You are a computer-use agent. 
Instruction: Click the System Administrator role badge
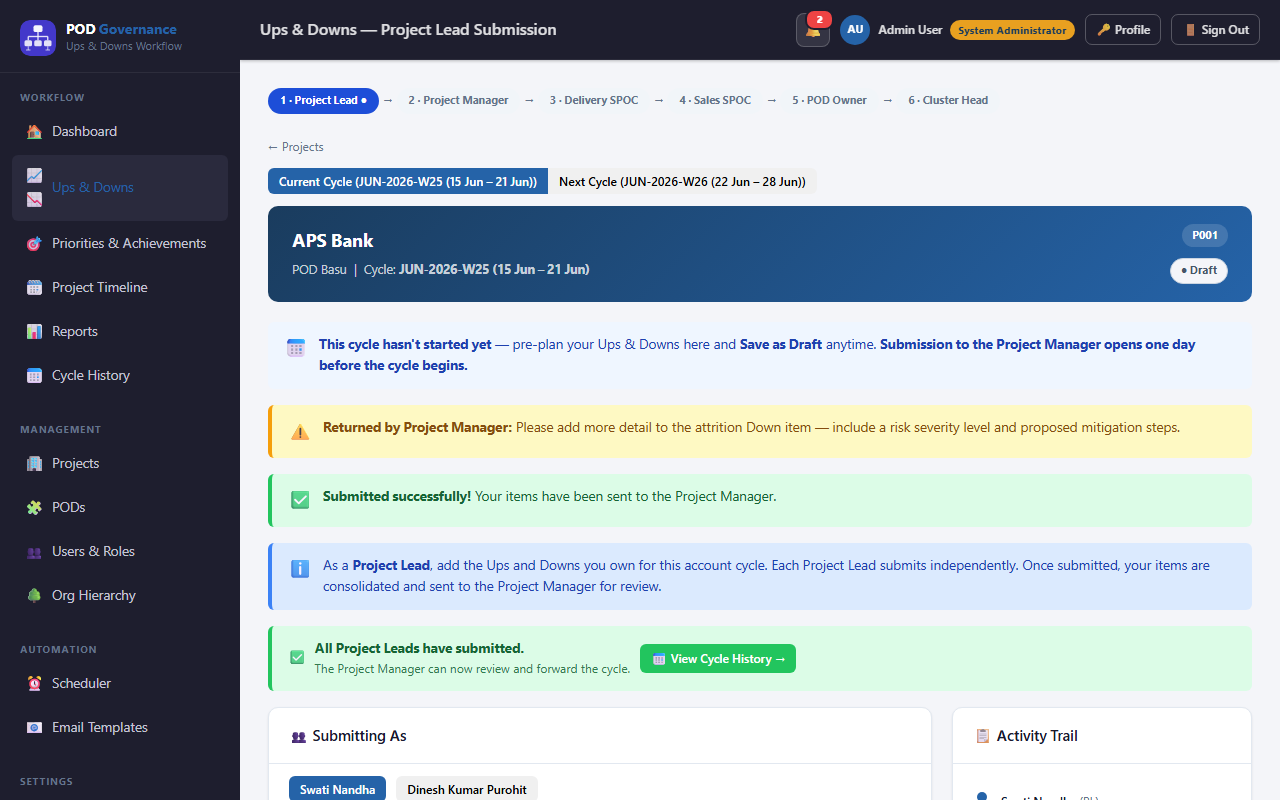[x=1012, y=30]
